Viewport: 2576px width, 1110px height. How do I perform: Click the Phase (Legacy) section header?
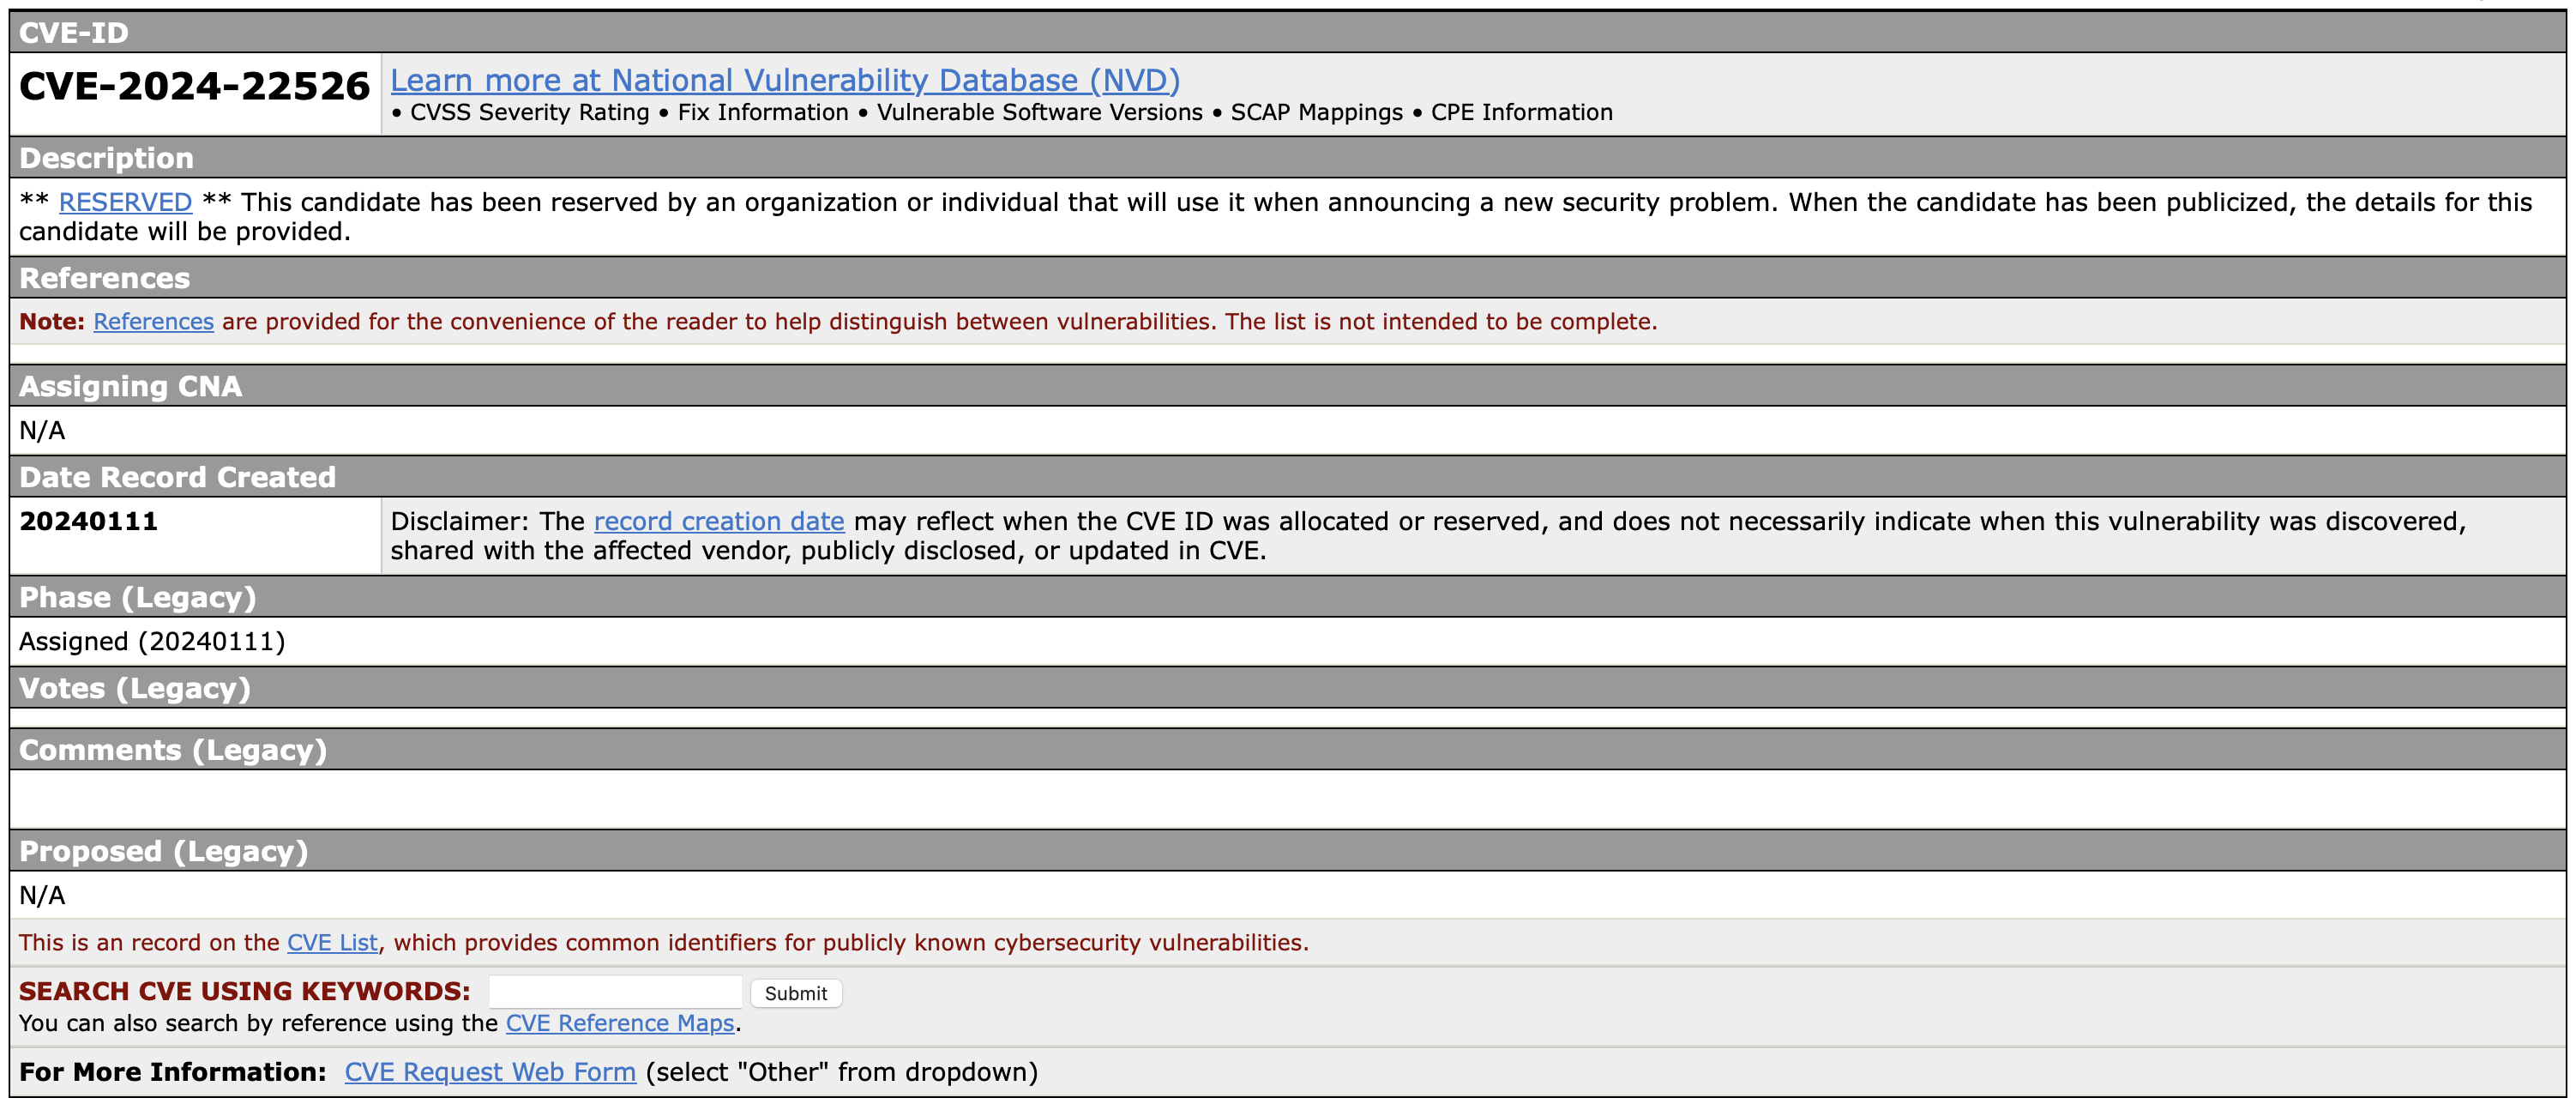point(137,597)
